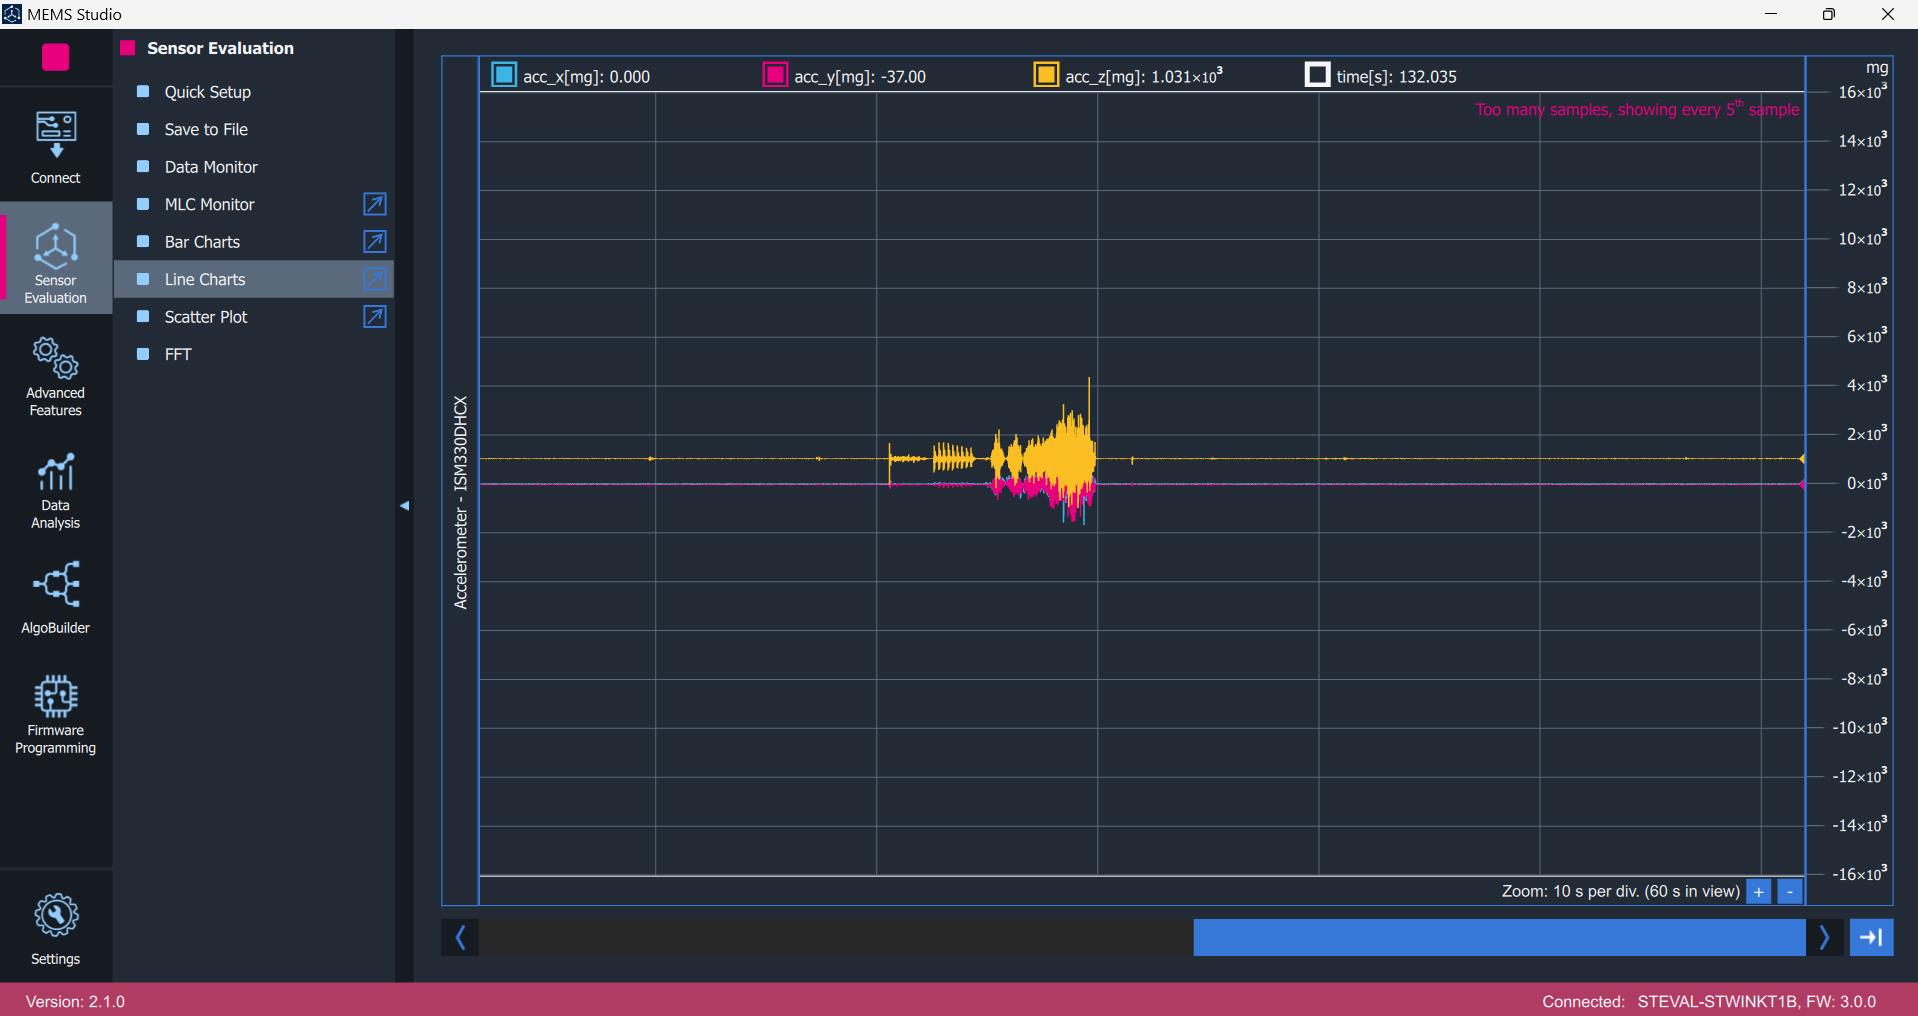This screenshot has width=1918, height=1016.
Task: Toggle the acc_y trace visibility
Action: coord(775,74)
